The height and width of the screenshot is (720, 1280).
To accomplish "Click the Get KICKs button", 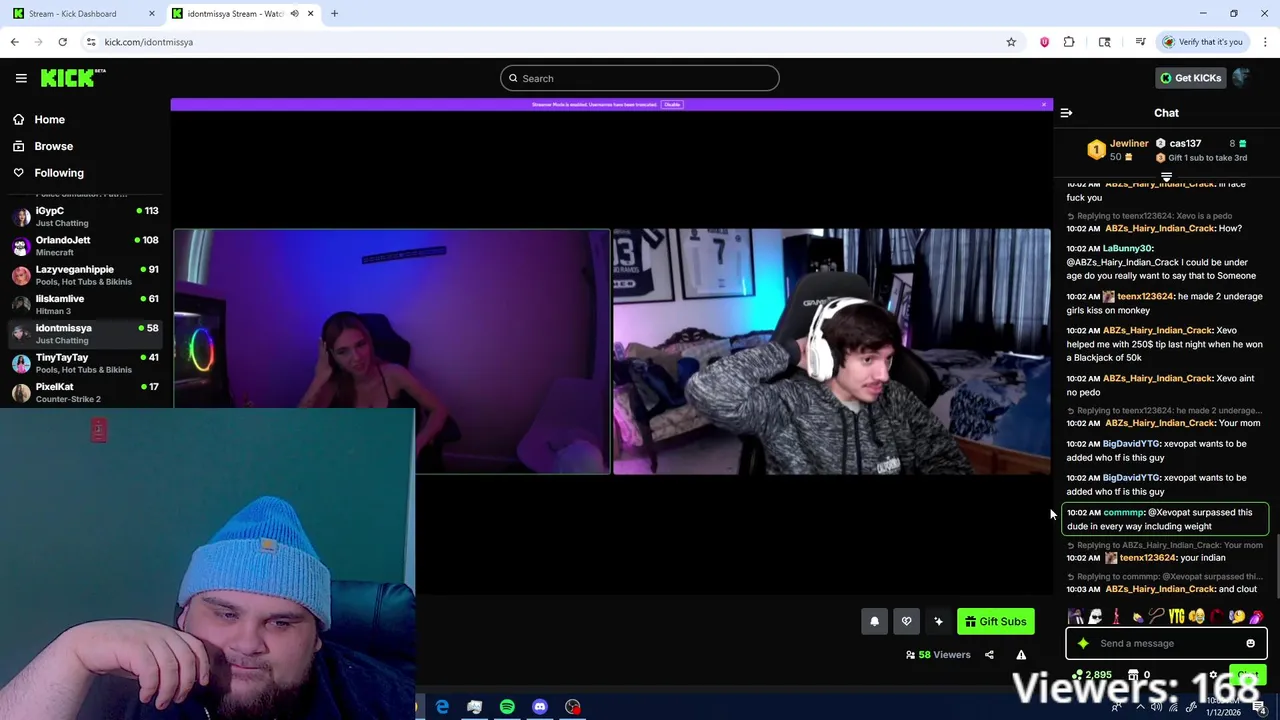I will tap(1189, 78).
